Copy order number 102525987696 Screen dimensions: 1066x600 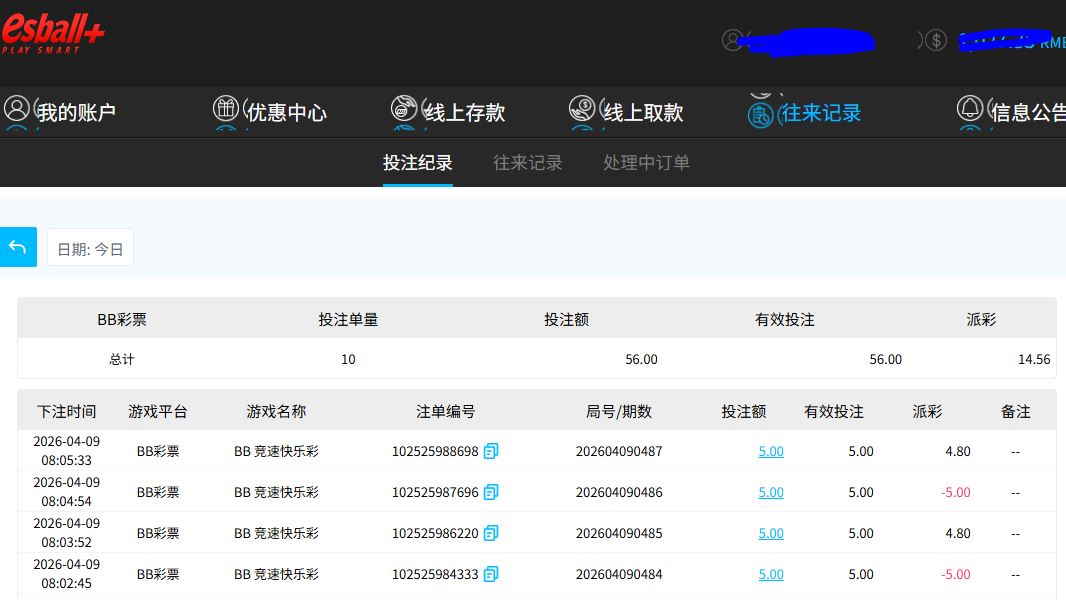tap(489, 492)
